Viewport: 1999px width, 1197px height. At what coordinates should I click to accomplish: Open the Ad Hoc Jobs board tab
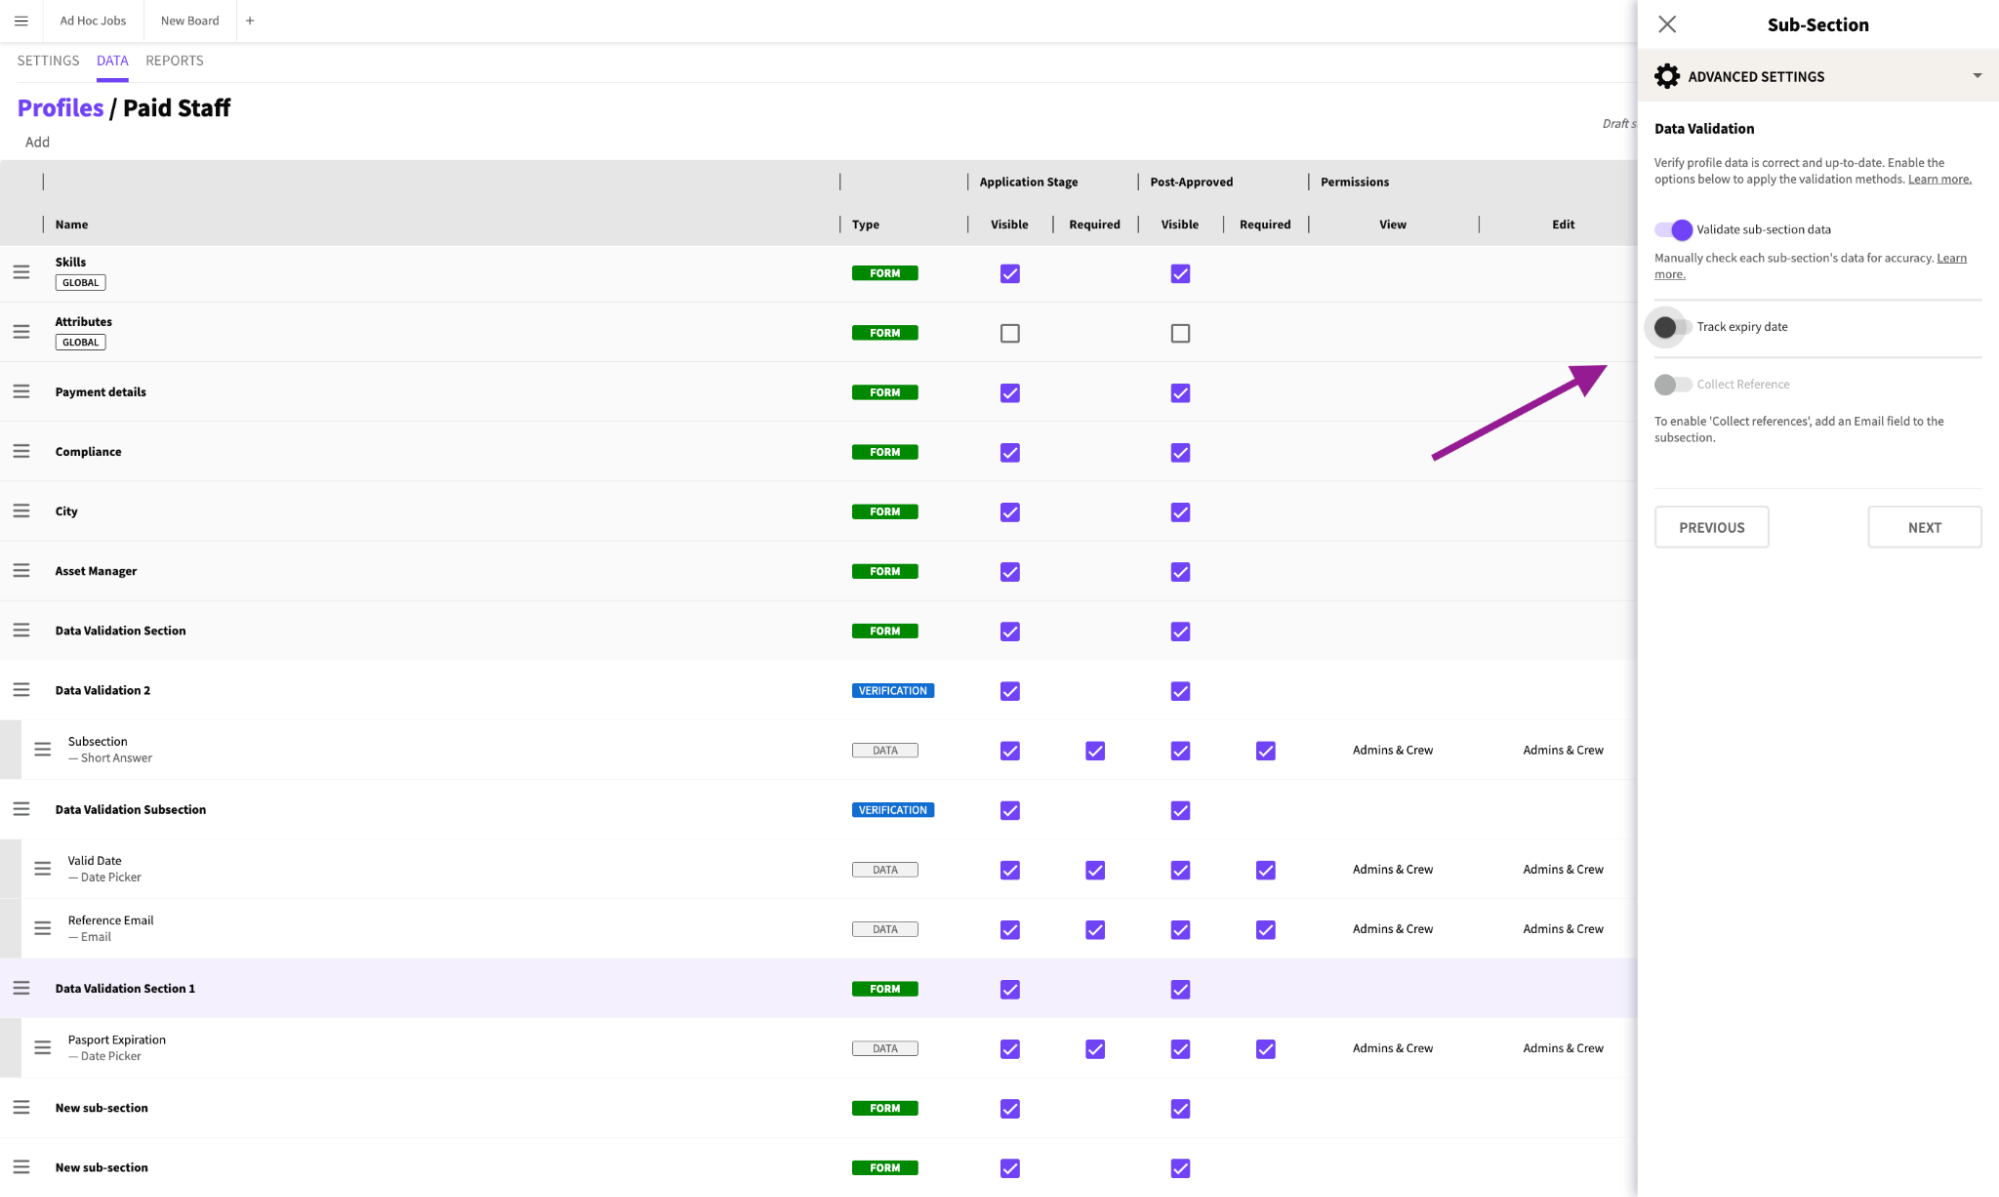[93, 21]
